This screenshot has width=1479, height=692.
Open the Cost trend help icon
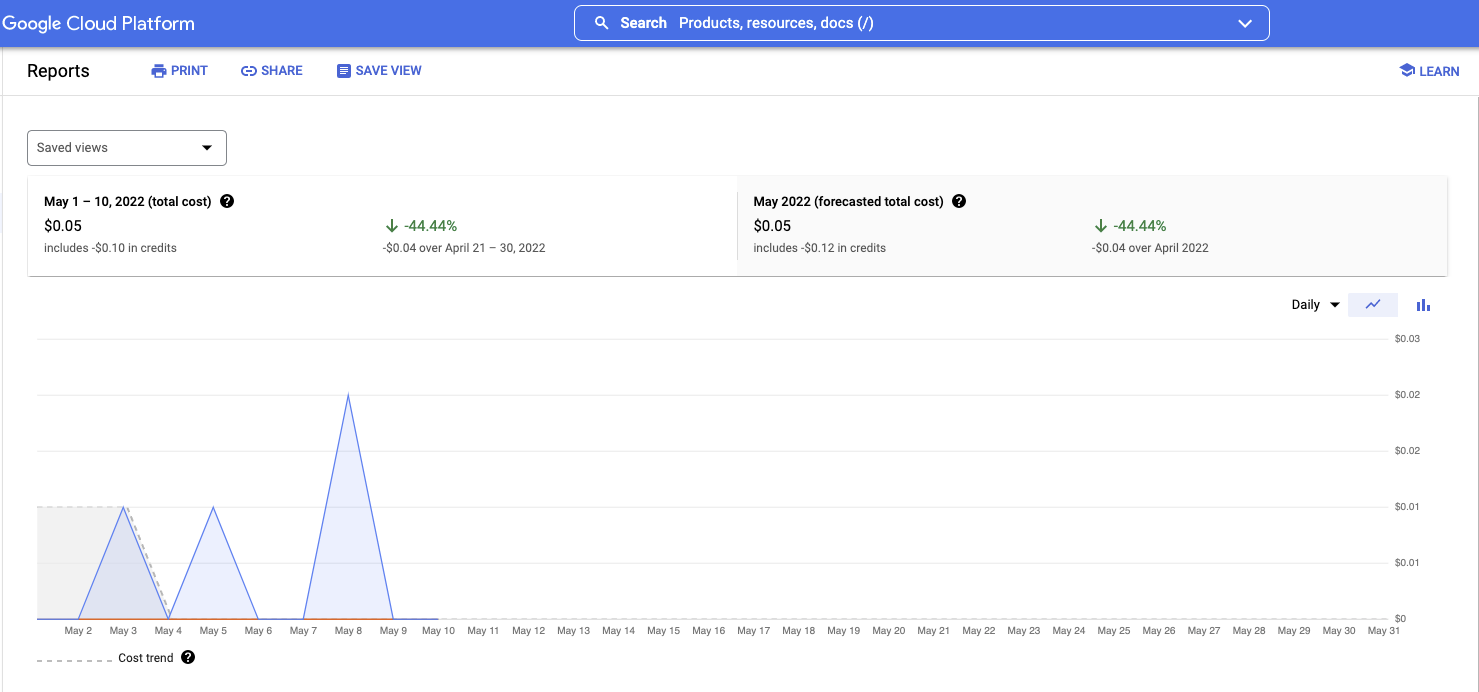point(188,657)
